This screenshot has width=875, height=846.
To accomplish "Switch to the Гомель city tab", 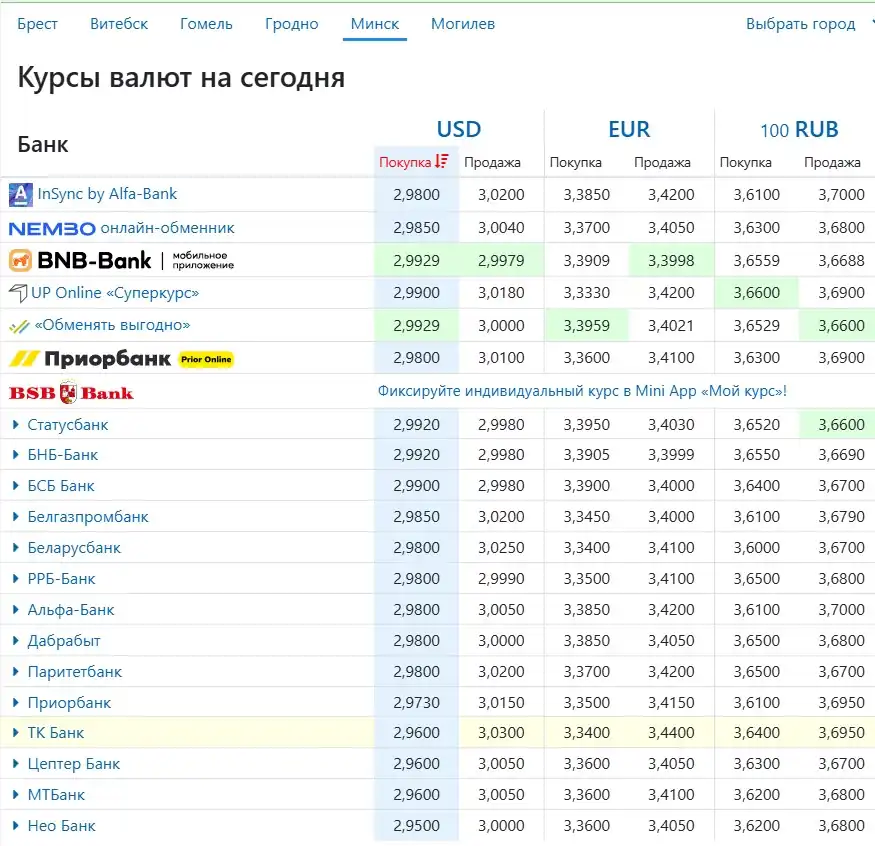I will point(206,24).
